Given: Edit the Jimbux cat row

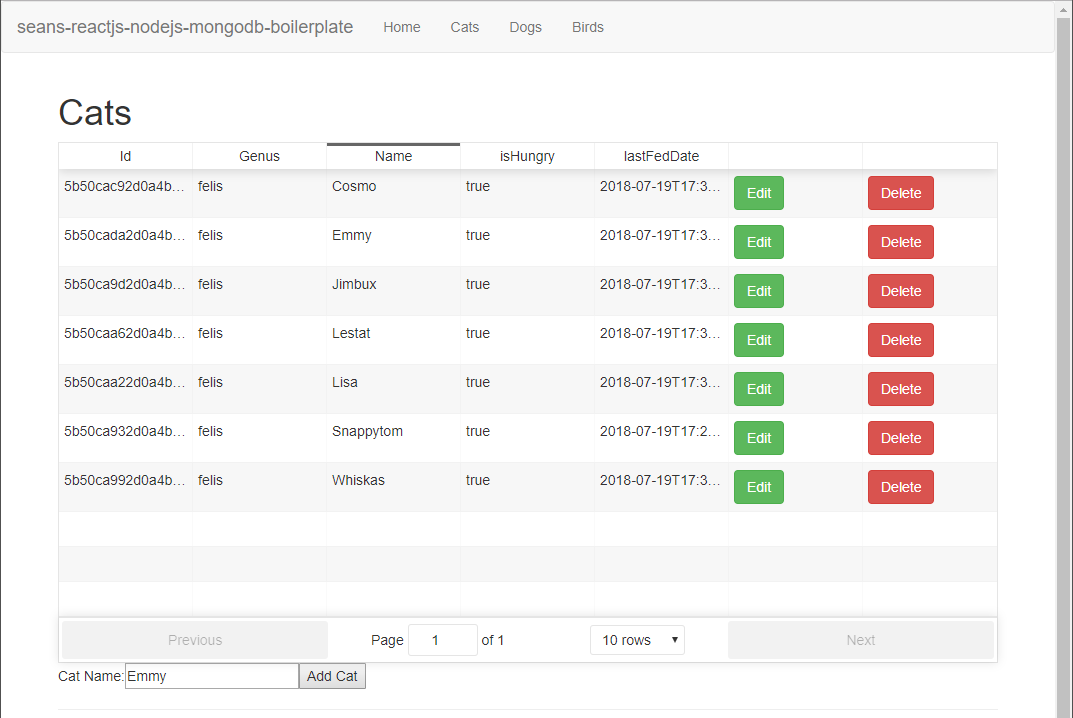Looking at the screenshot, I should tap(759, 291).
